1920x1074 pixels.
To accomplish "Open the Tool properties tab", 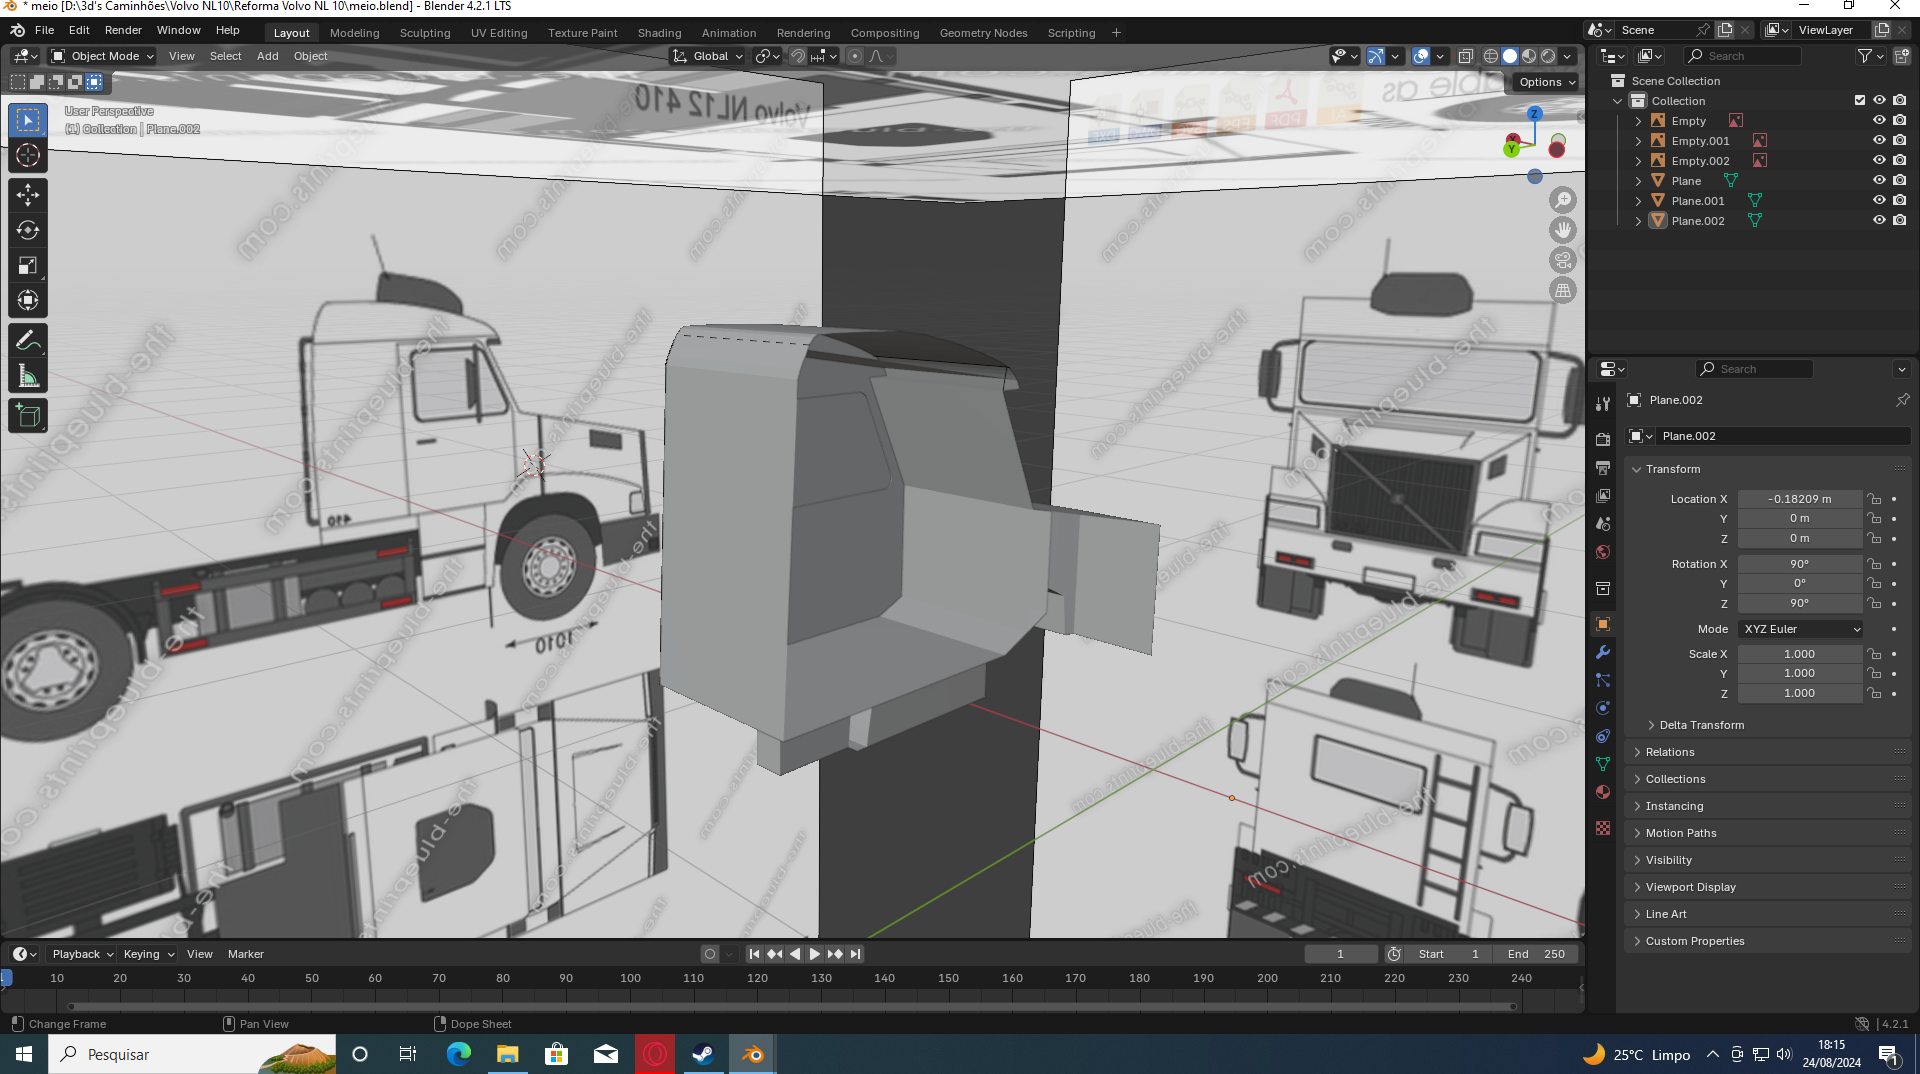I will click(x=1603, y=403).
